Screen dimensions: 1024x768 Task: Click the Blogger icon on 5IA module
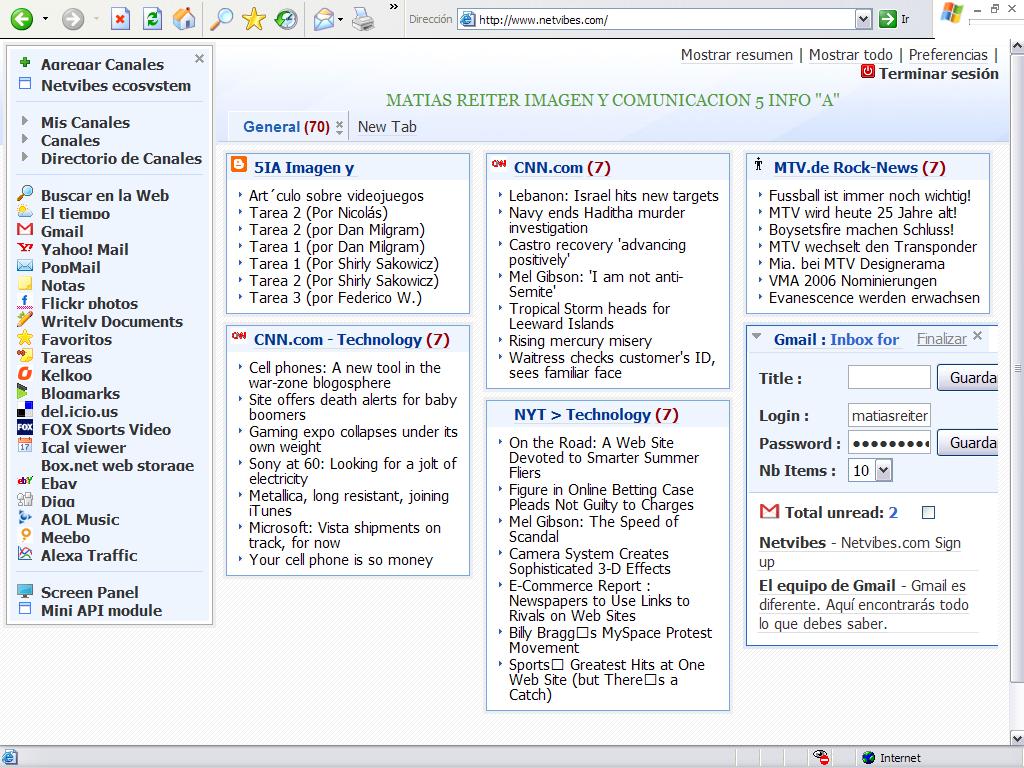(239, 165)
